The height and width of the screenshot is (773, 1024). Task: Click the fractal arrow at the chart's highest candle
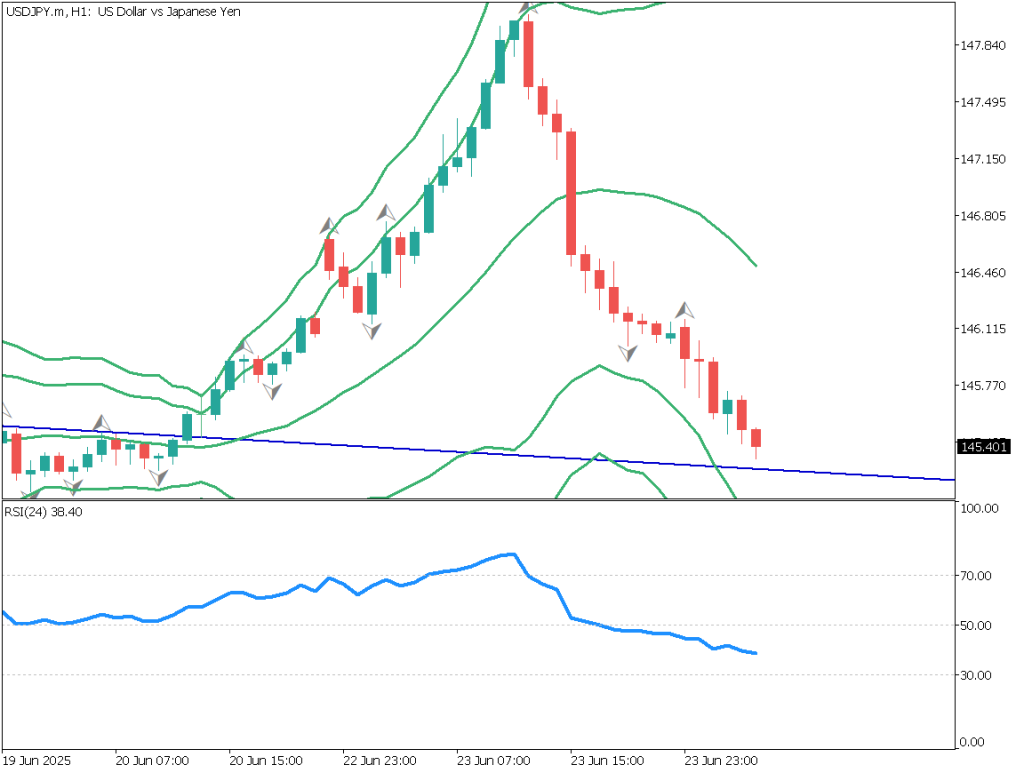(527, 9)
